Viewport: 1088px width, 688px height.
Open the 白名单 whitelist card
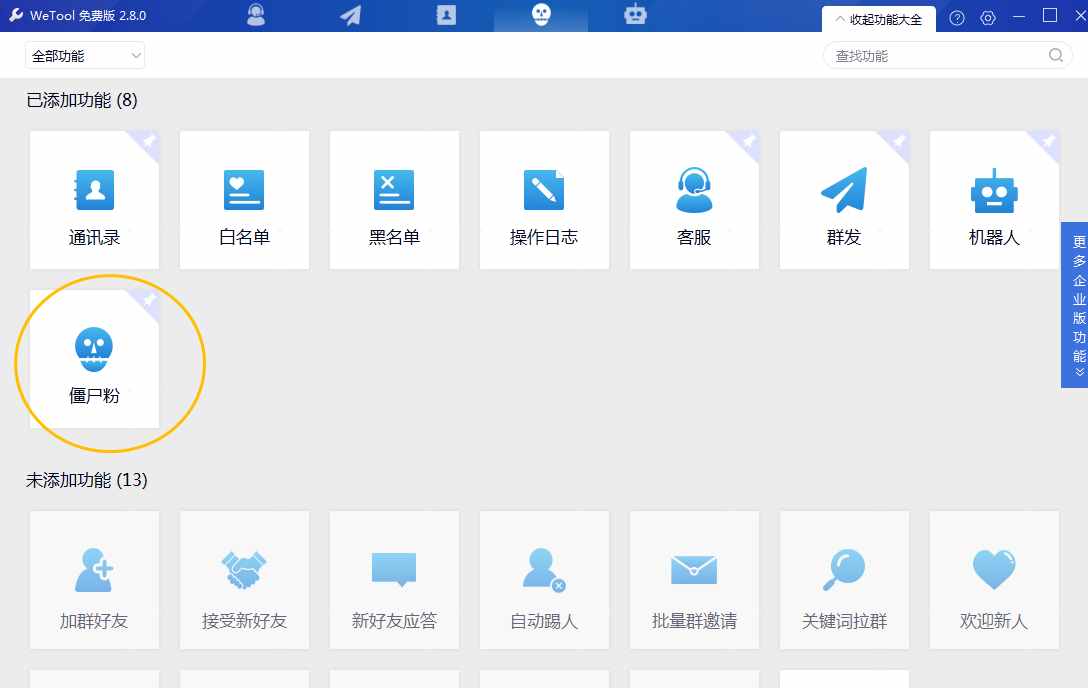coord(244,200)
